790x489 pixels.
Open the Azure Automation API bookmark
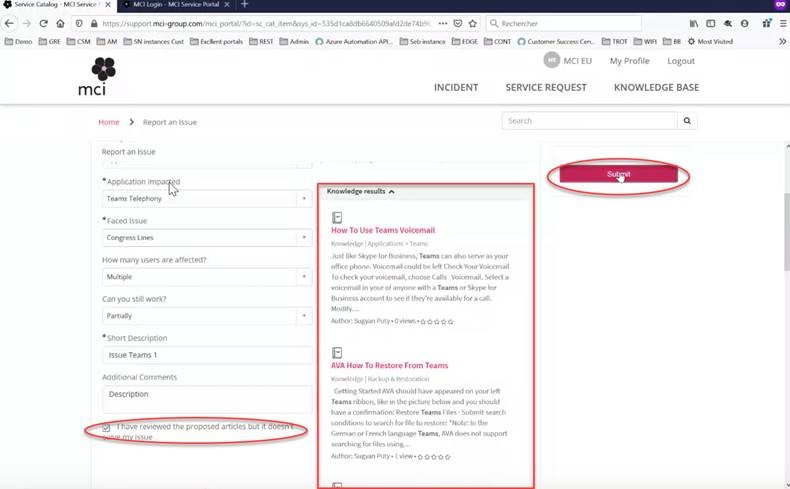pos(354,41)
